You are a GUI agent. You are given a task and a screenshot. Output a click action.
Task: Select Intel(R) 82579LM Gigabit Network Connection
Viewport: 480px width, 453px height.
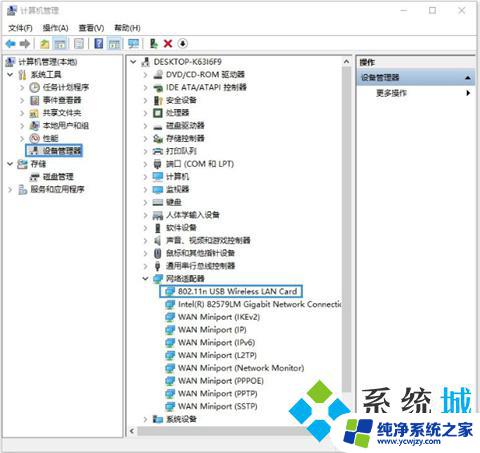260,304
